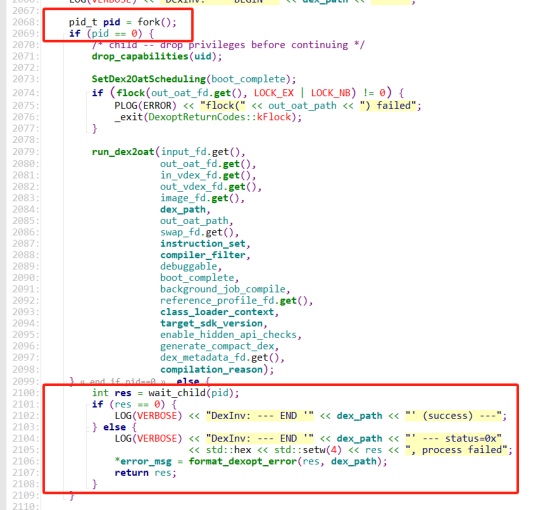This screenshot has height=510, width=538.
Task: Click the LOCK_EX constant
Action: (274, 93)
